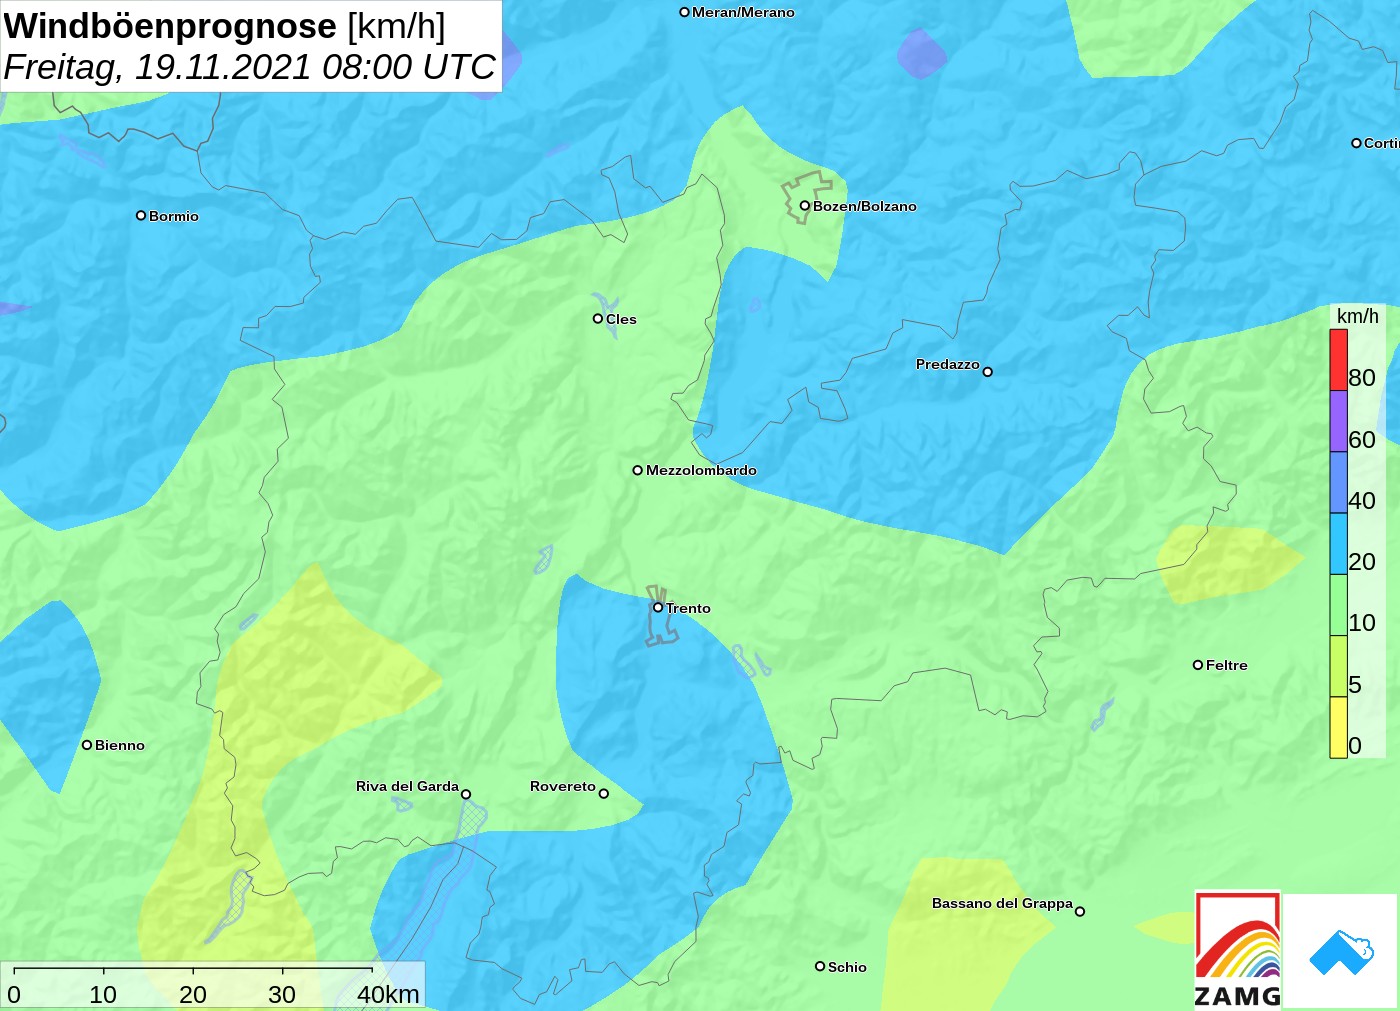Screen dimensions: 1400x1011
Task: Click the km/h legend heading
Action: pos(1358,316)
